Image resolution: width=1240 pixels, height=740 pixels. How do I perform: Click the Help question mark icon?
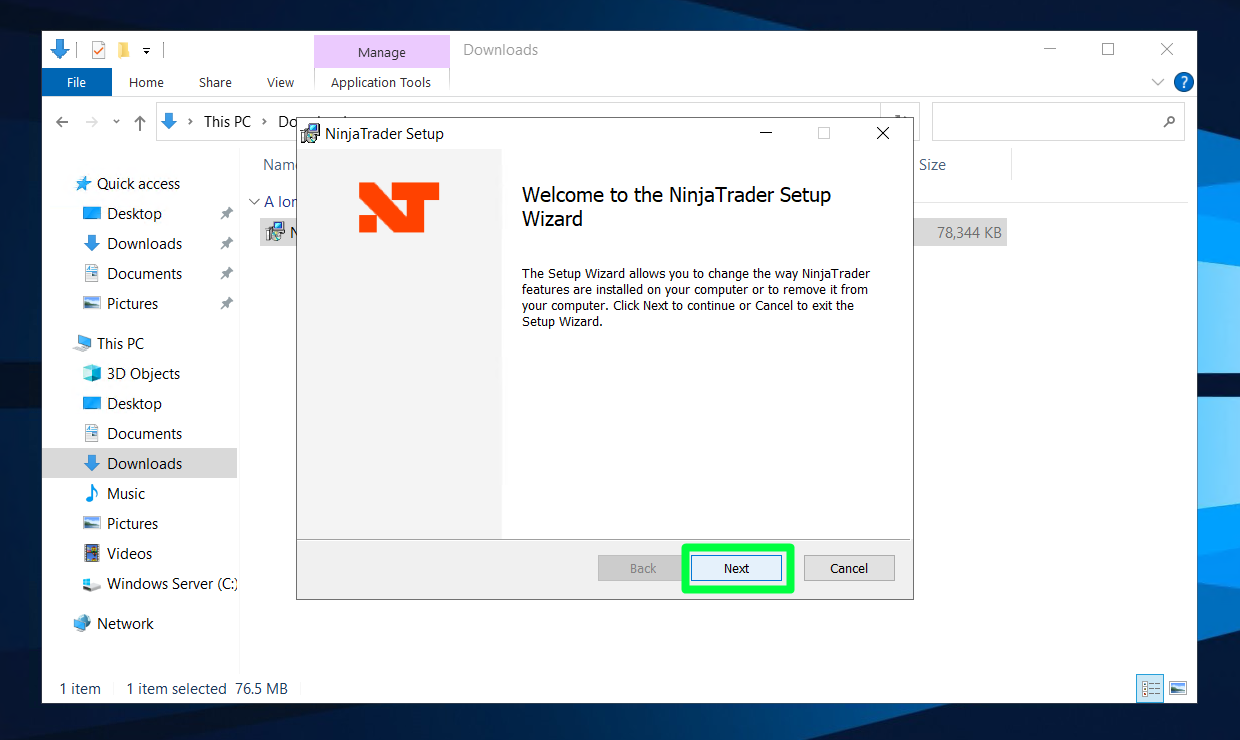1183,82
